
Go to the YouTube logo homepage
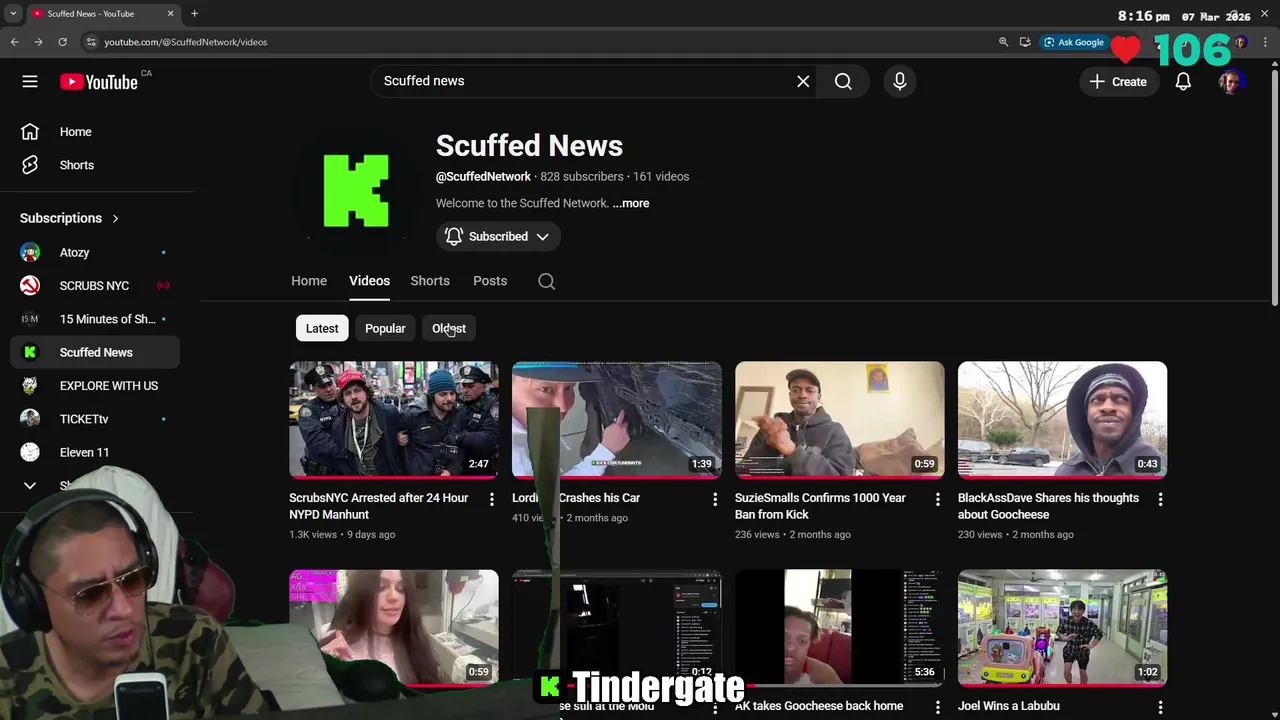point(99,82)
